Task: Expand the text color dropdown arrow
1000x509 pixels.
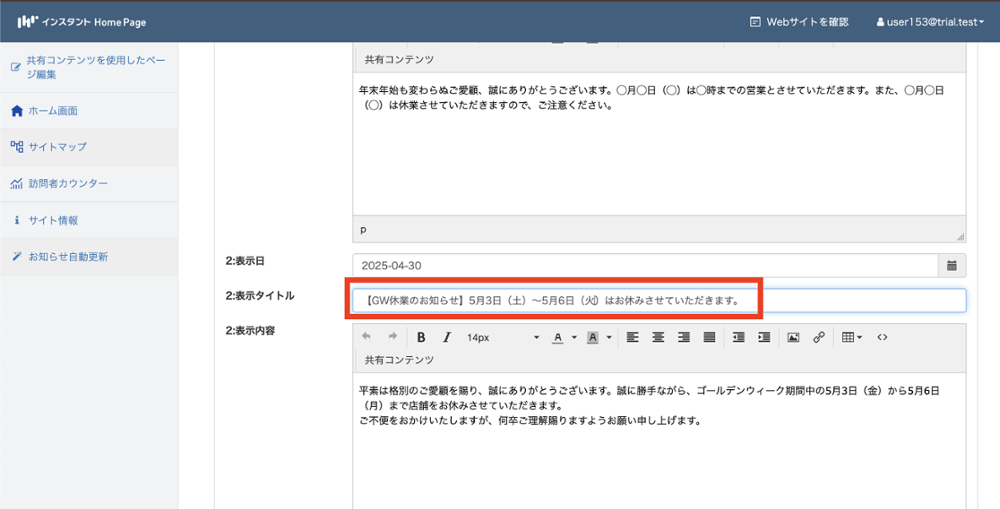Action: click(574, 338)
